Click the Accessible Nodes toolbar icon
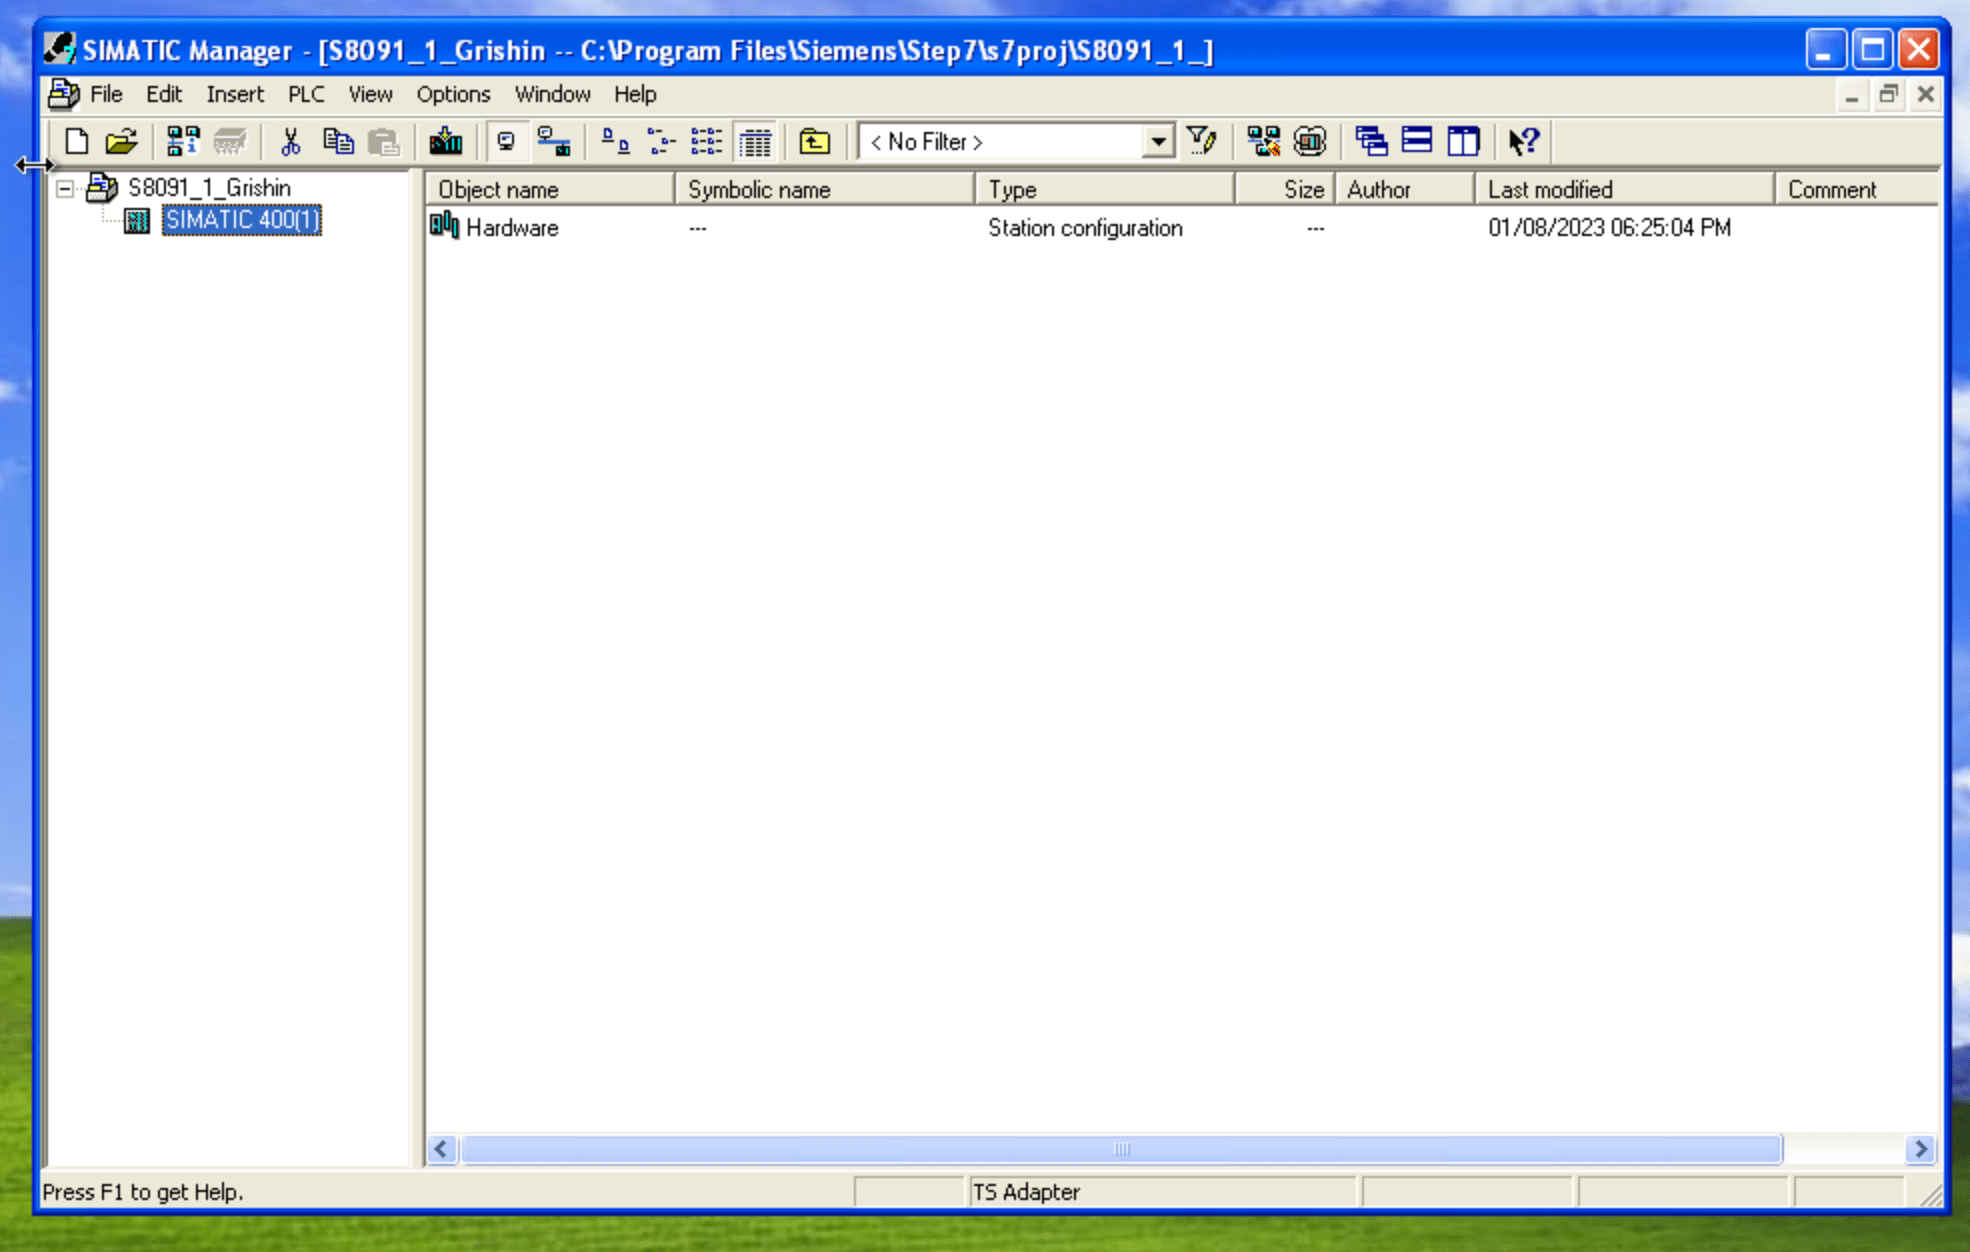 [x=183, y=142]
